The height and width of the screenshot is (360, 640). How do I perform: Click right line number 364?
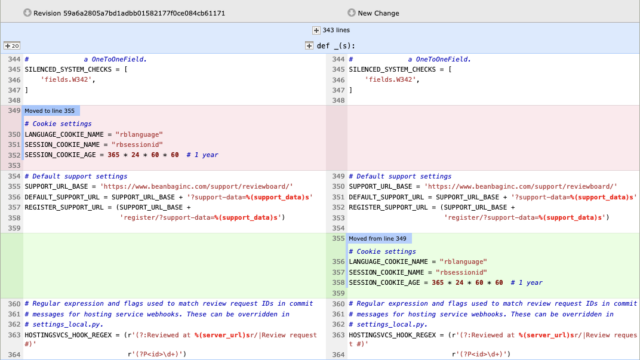(x=338, y=354)
